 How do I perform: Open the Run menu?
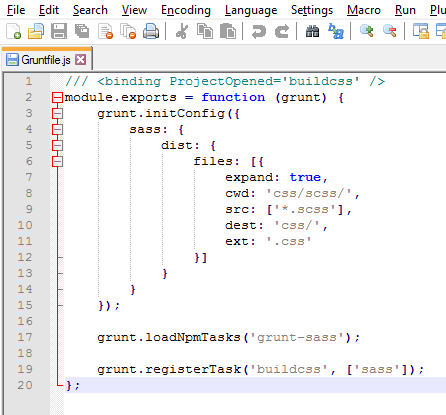click(x=405, y=10)
